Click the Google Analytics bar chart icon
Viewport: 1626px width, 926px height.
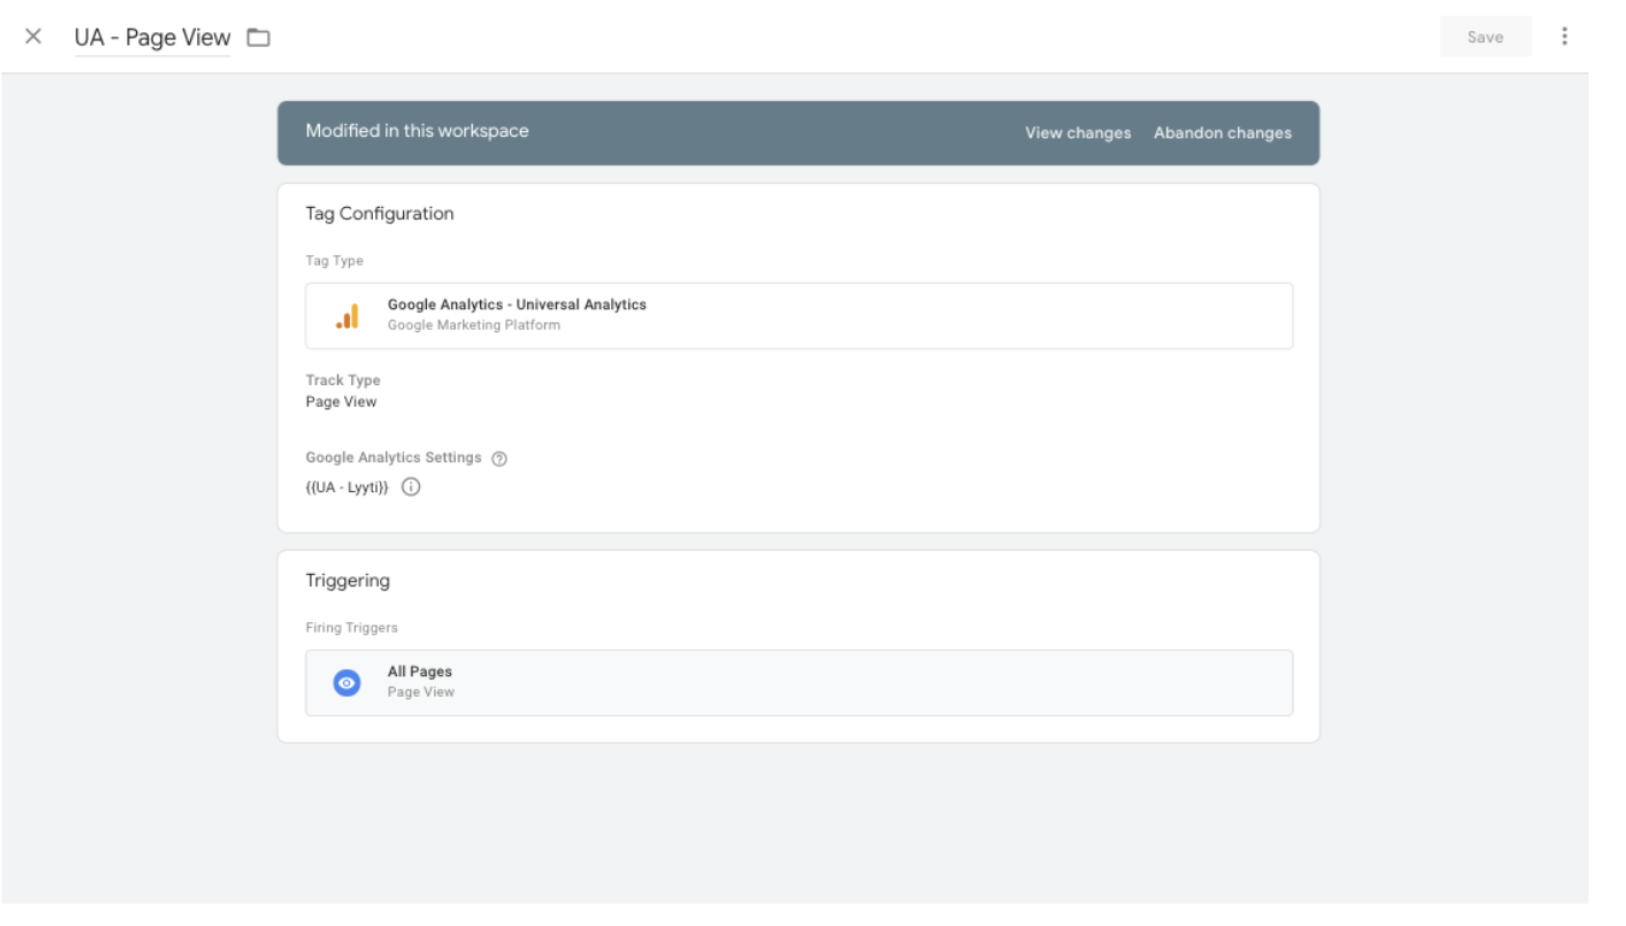(x=347, y=316)
